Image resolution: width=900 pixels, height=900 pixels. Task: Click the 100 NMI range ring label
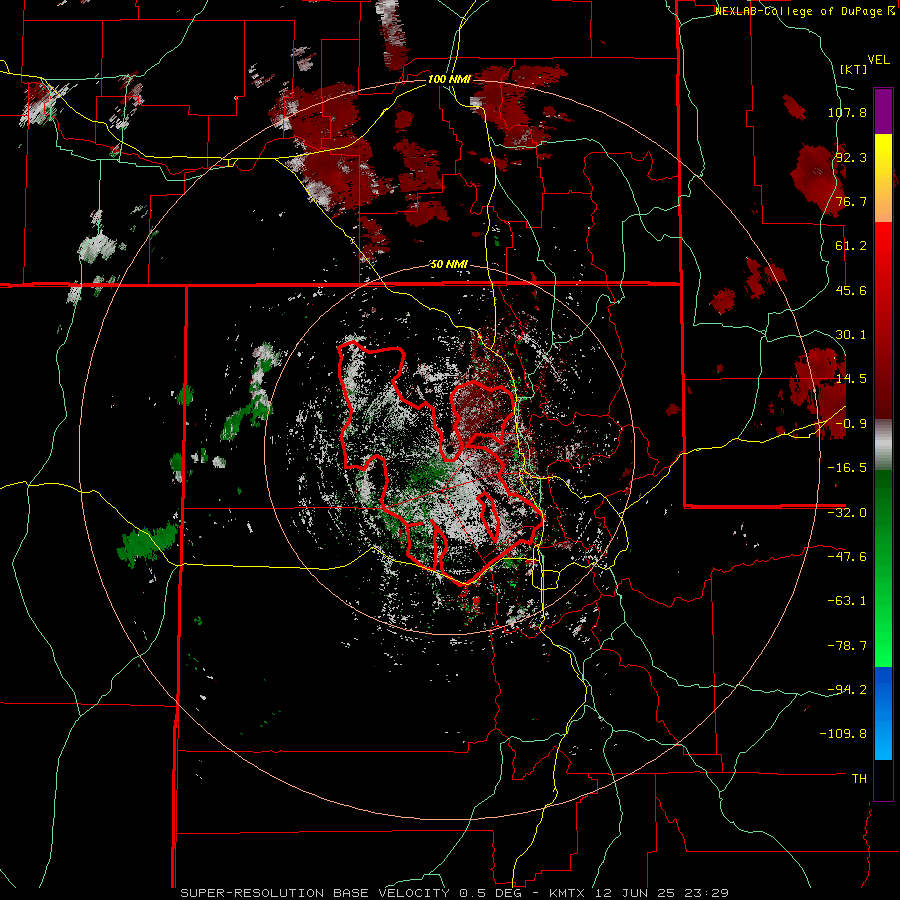pyautogui.click(x=449, y=79)
